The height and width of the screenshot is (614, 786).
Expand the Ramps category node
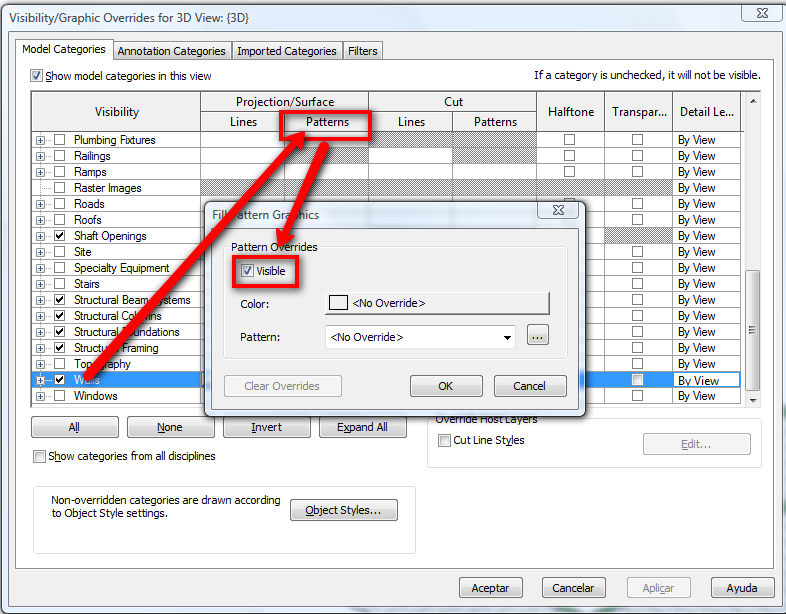(x=41, y=172)
